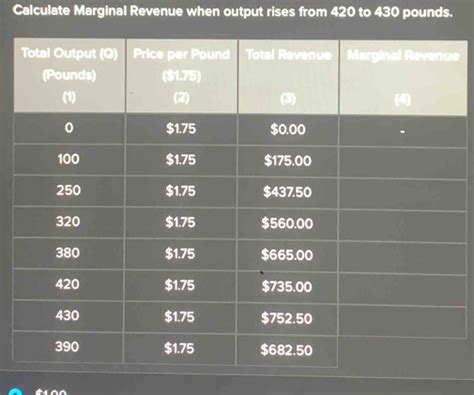Click the output cell showing 420

click(68, 284)
